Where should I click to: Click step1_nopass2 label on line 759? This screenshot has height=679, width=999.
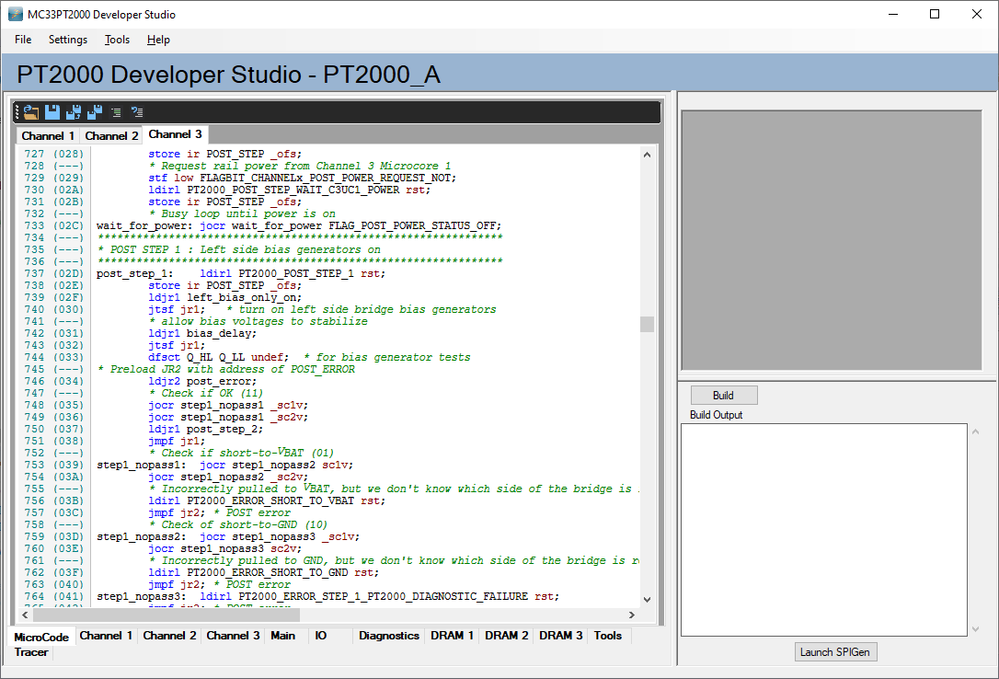point(141,537)
